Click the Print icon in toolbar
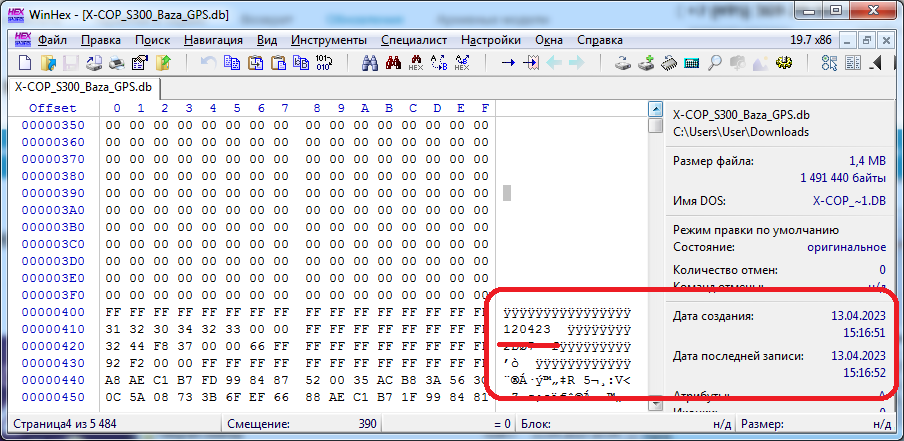The width and height of the screenshot is (904, 441). [x=117, y=63]
